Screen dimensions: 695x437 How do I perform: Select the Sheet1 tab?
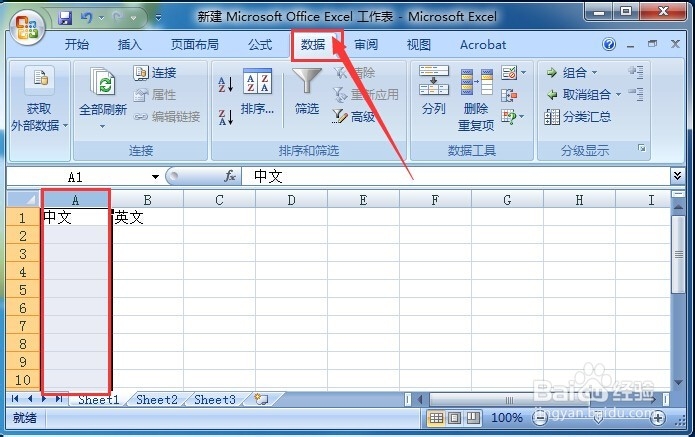(98, 400)
